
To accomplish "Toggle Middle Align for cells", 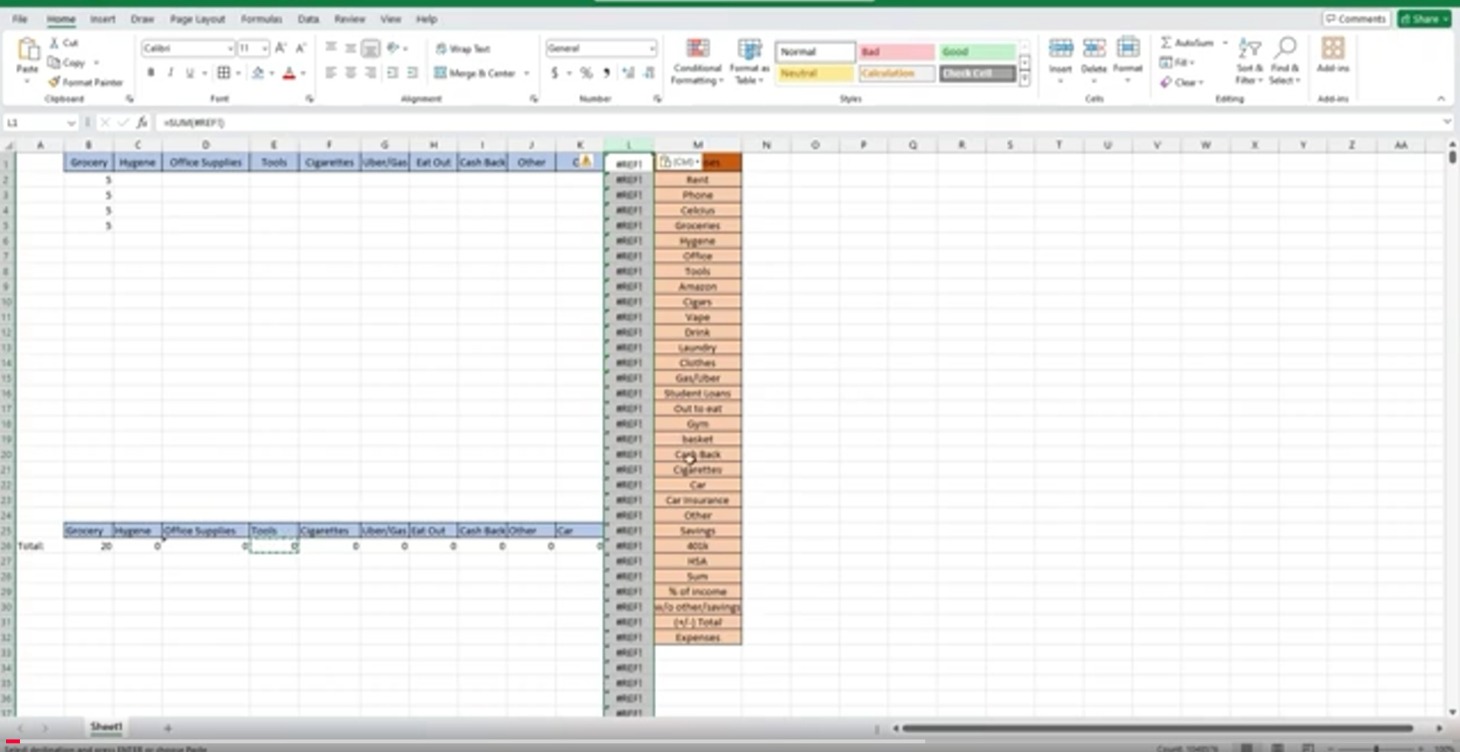I will click(351, 48).
